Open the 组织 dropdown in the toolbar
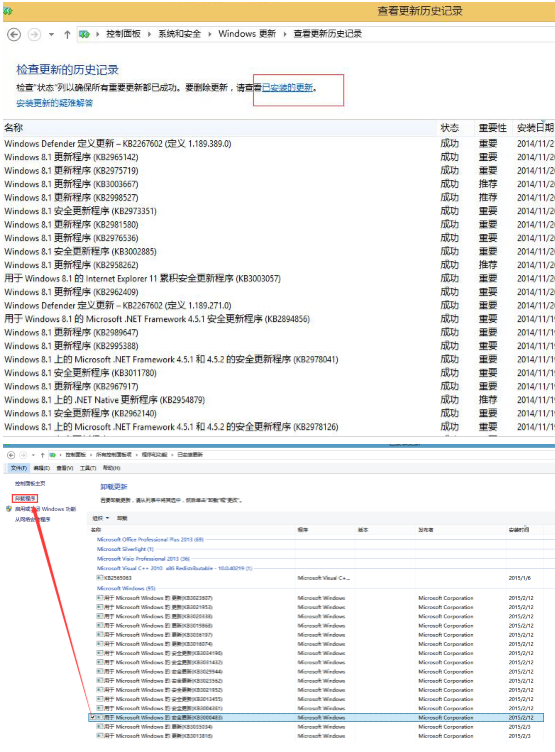Viewport: 555px width, 752px height. pos(101,518)
